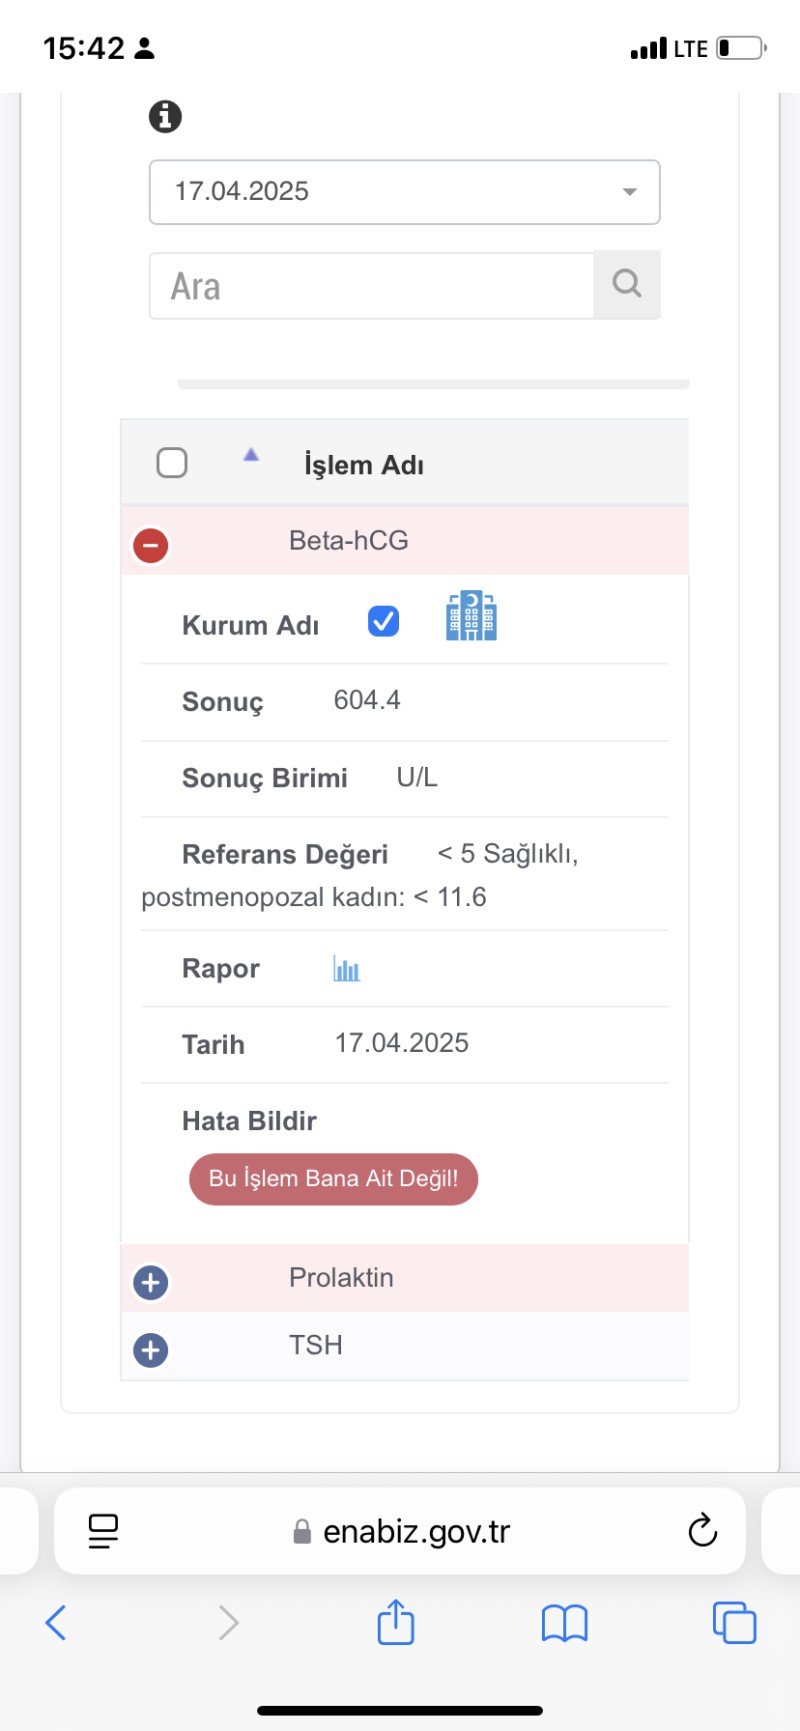Click the Ara search input field
Viewport: 800px width, 1731px height.
pos(371,286)
